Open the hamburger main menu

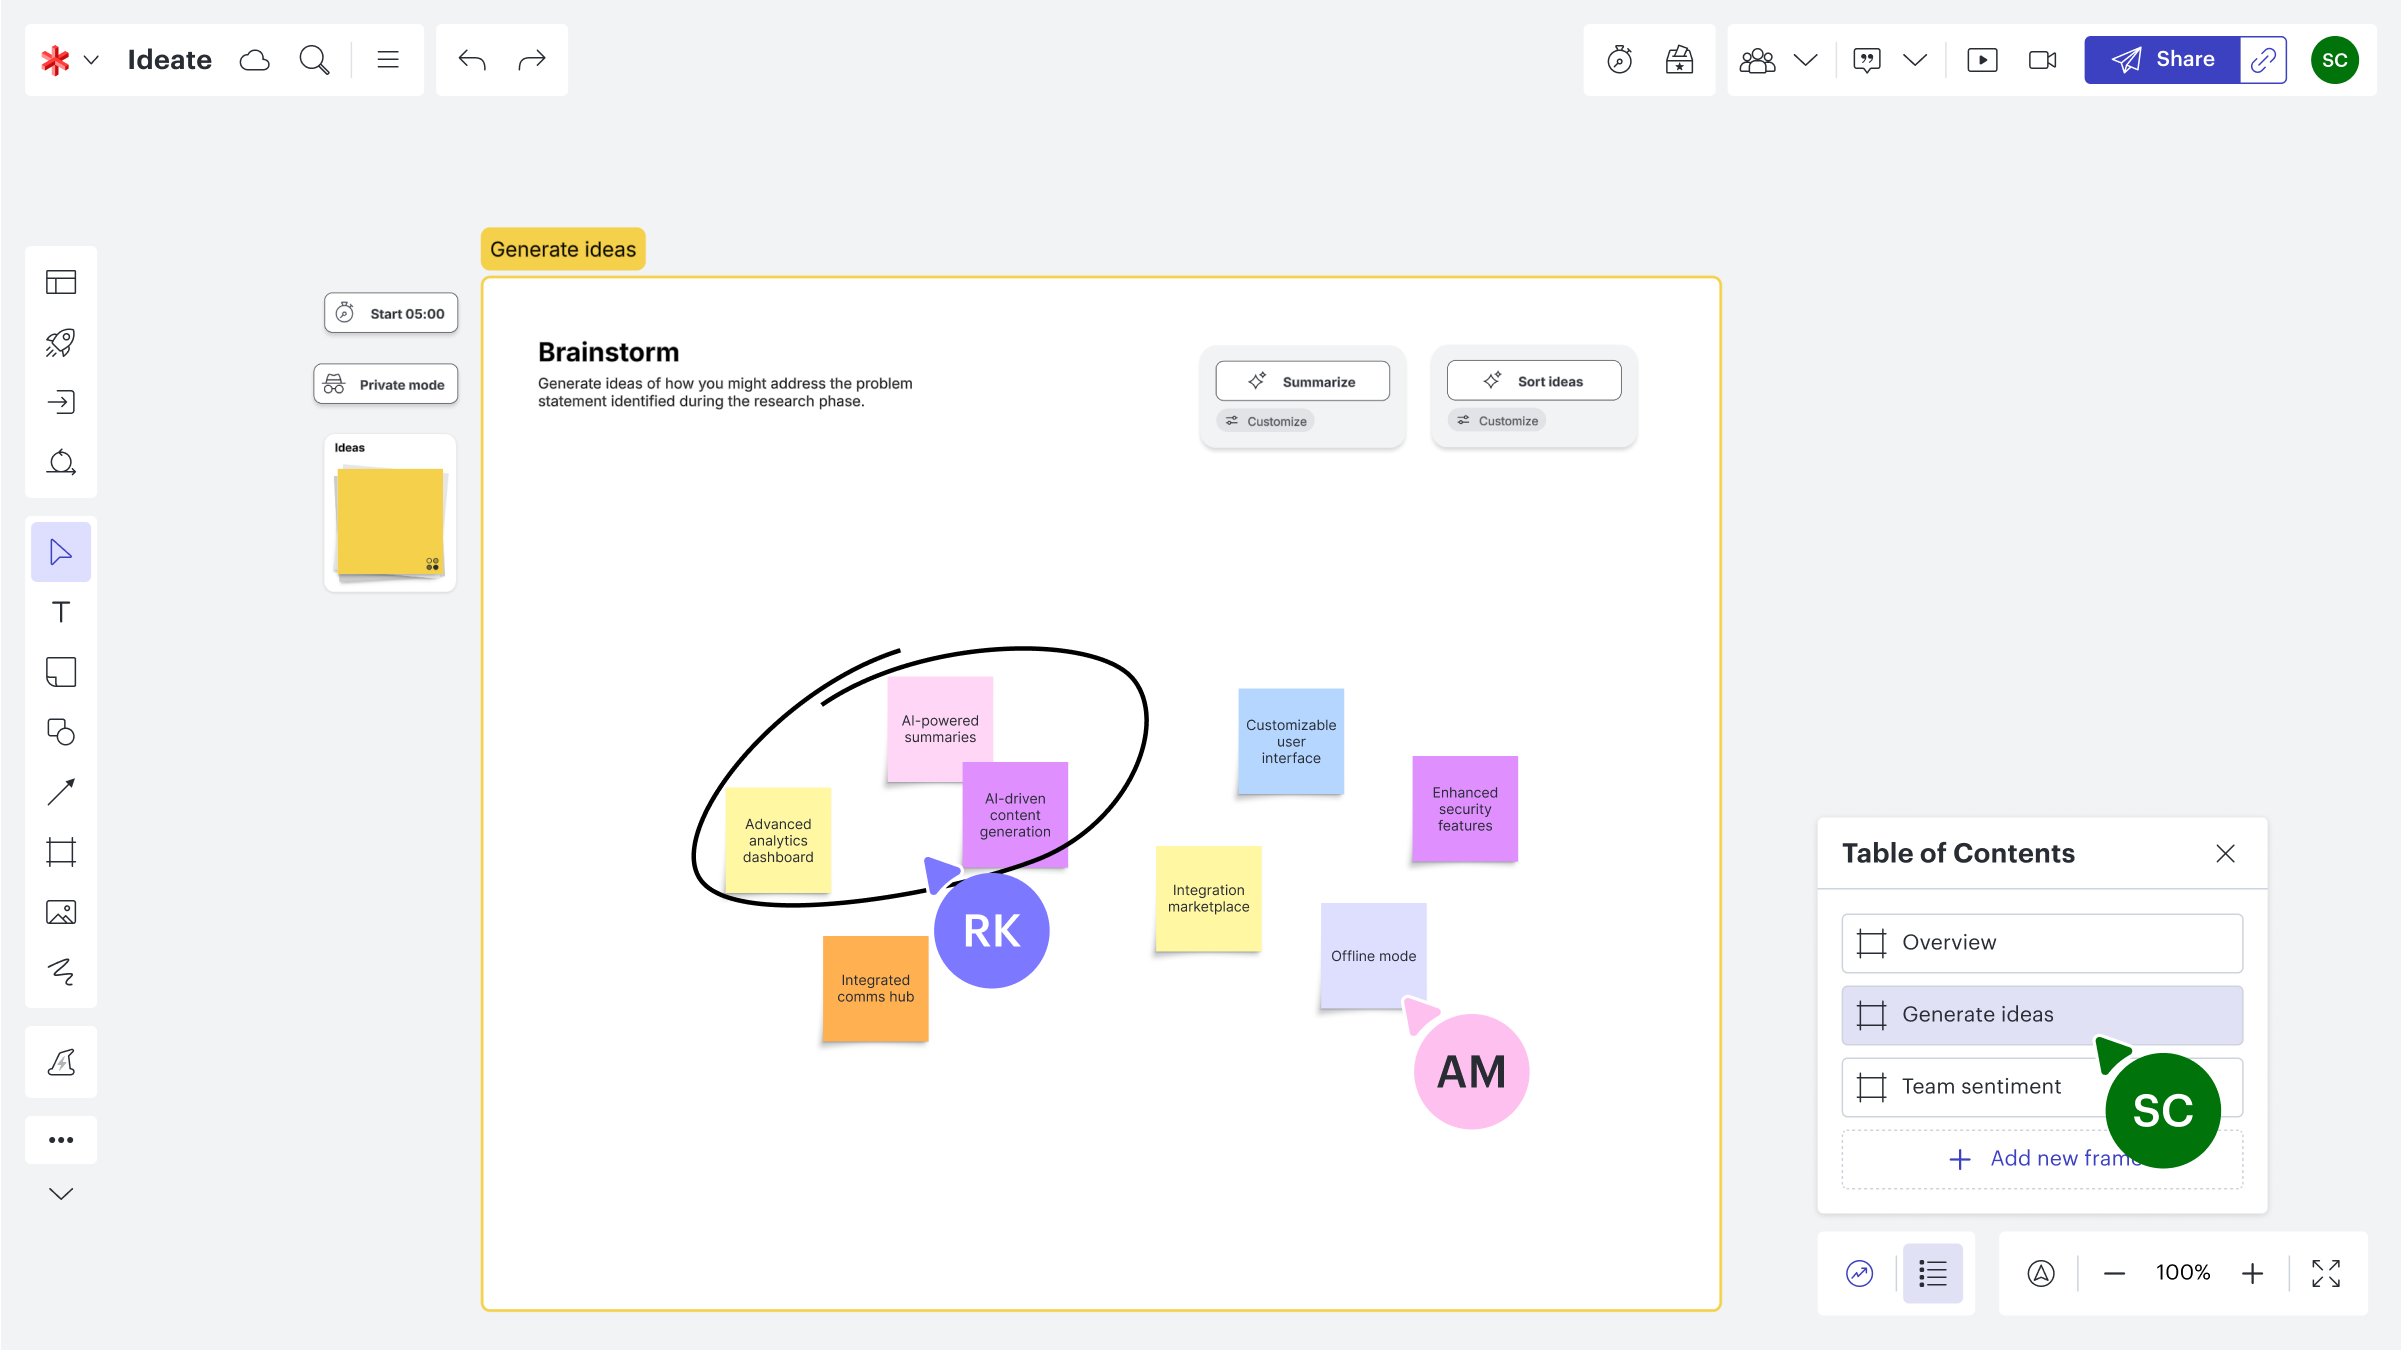pos(388,60)
